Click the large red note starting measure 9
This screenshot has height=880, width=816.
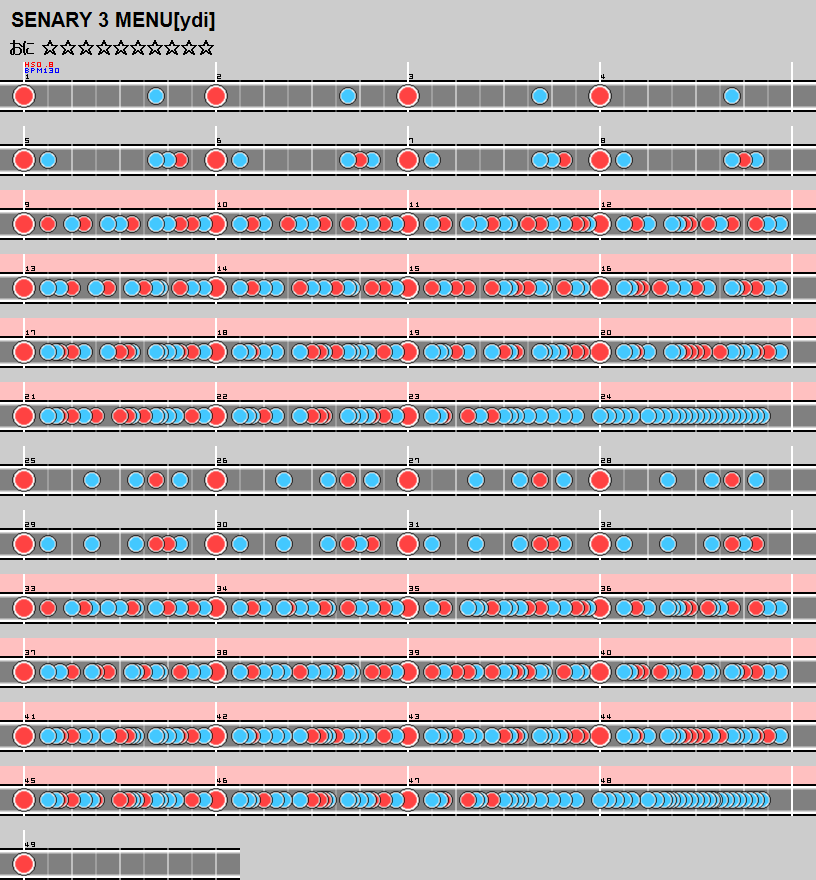coord(24,224)
